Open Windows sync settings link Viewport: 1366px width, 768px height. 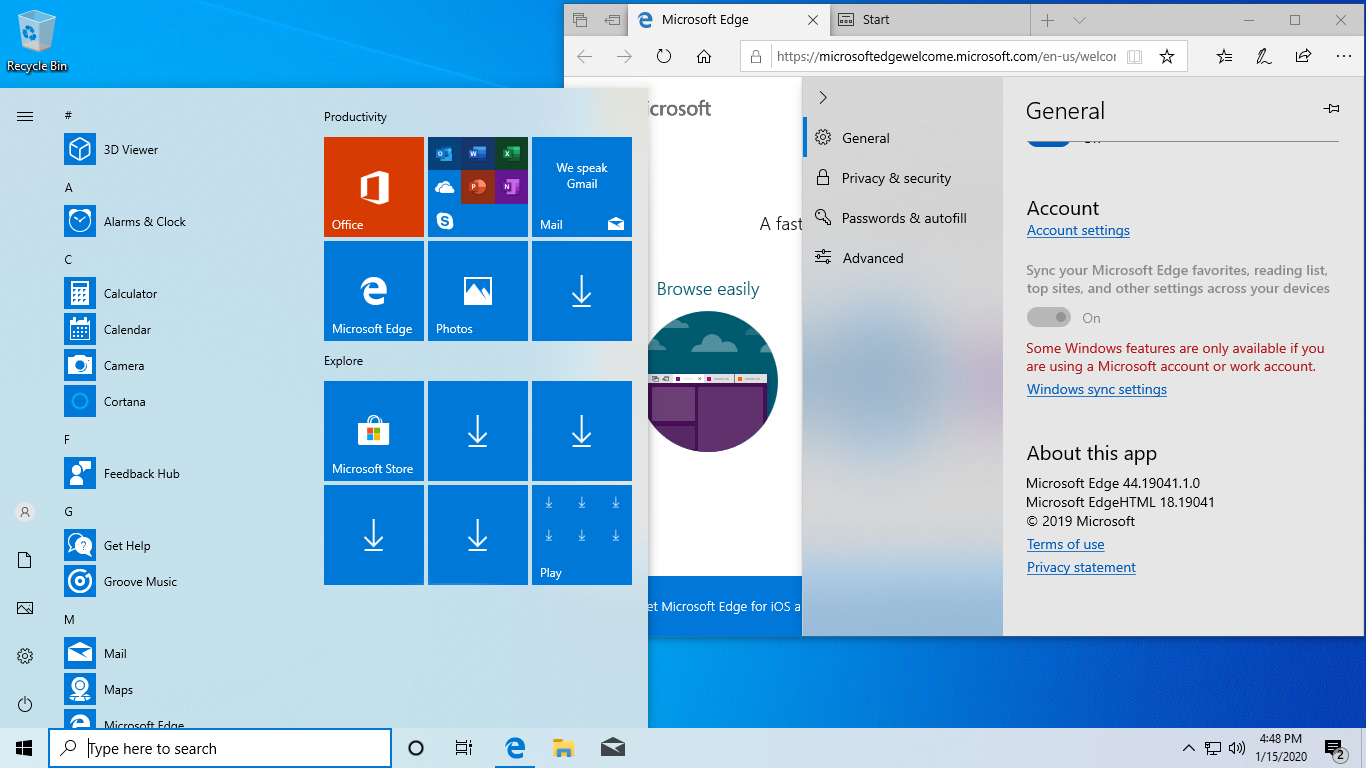pos(1097,389)
